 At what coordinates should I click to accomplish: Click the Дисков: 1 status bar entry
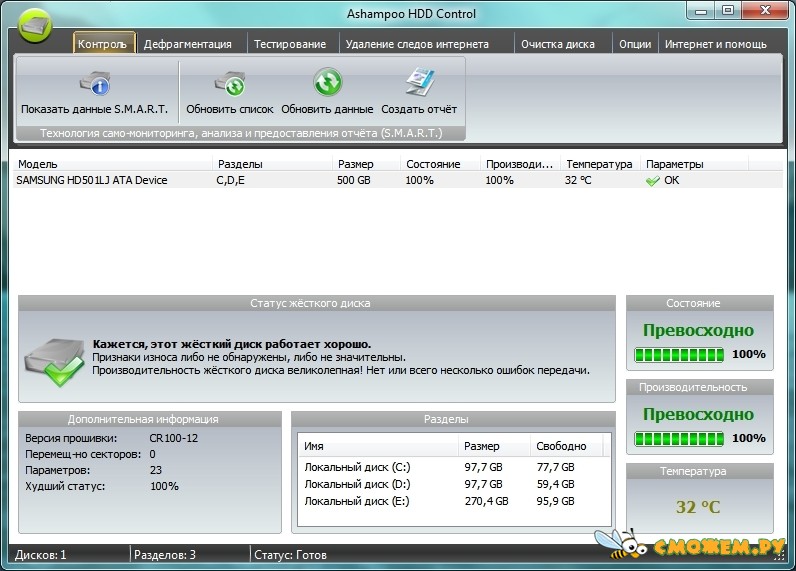coord(41,555)
